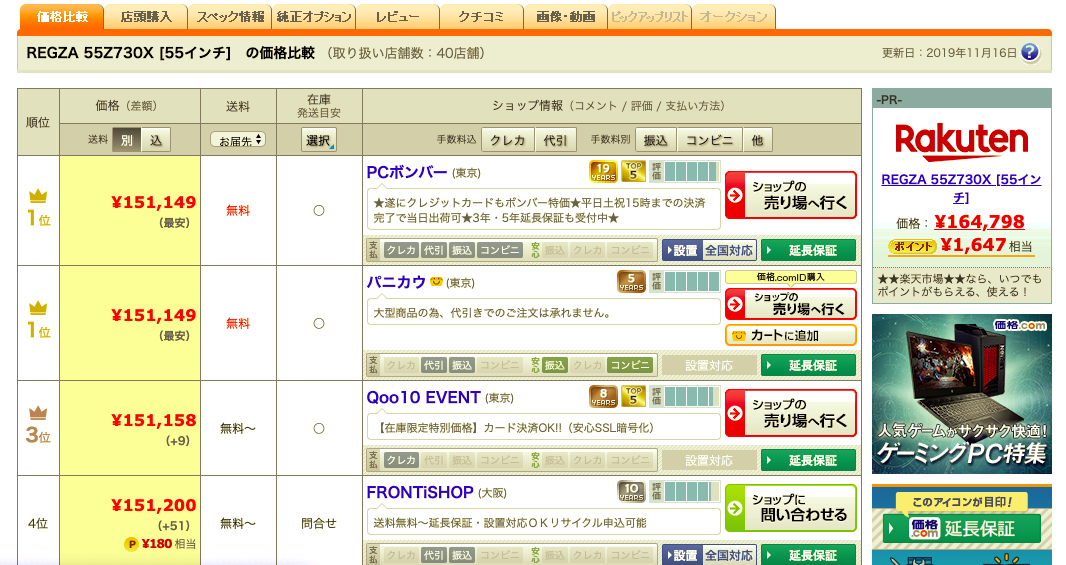Viewport: 1066px width, 565px height.
Task: Click パニカウ's 延長保証 button
Action: (808, 365)
